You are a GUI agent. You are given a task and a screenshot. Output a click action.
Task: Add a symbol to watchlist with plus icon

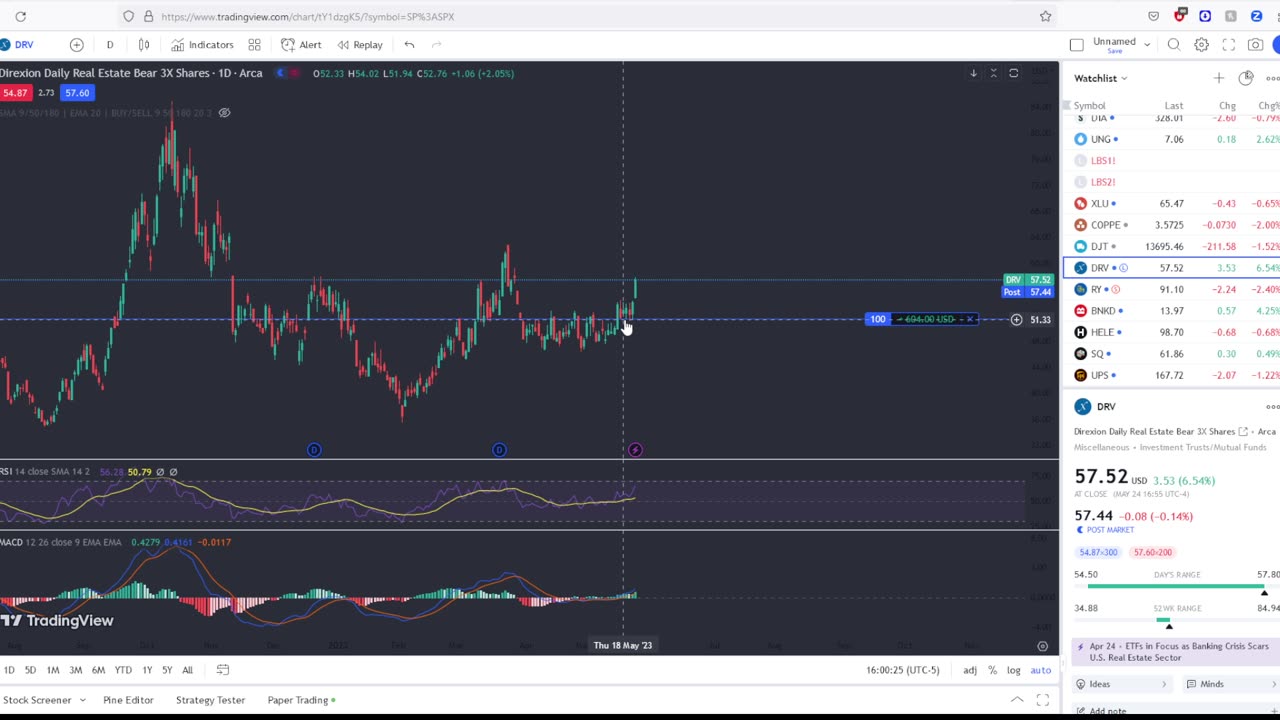click(1218, 78)
